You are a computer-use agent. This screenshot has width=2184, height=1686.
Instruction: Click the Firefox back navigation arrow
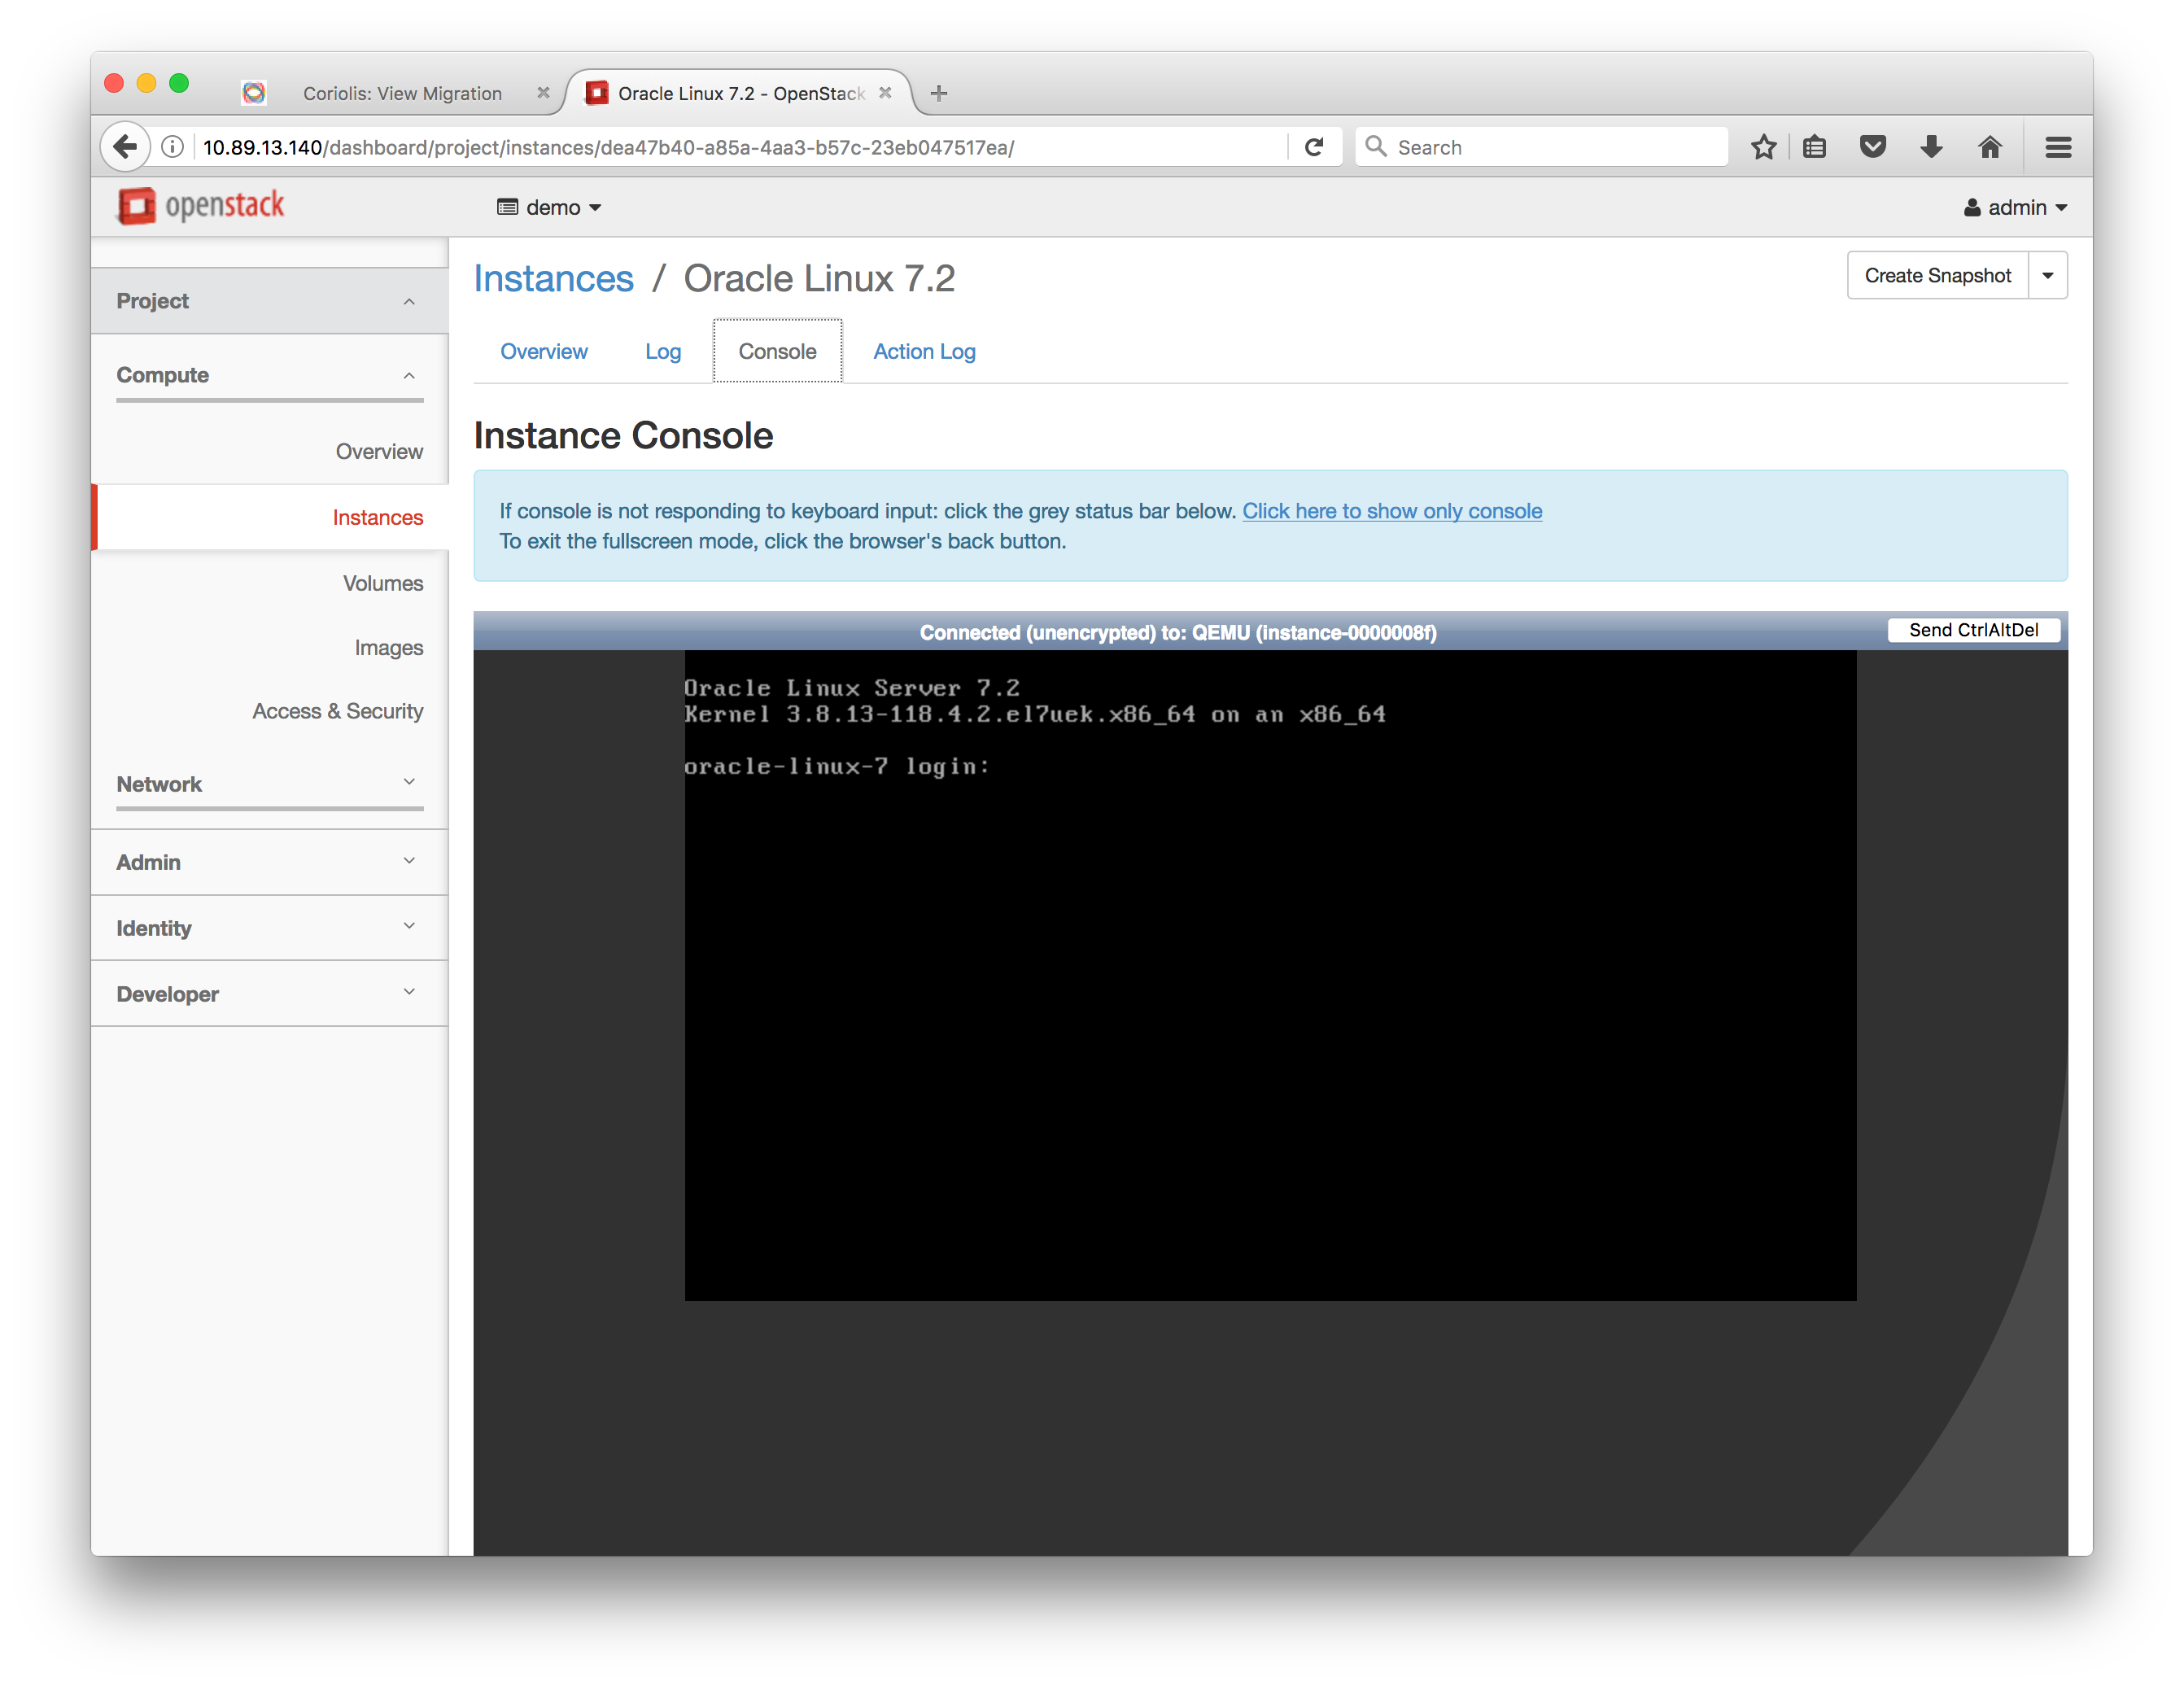[x=124, y=146]
